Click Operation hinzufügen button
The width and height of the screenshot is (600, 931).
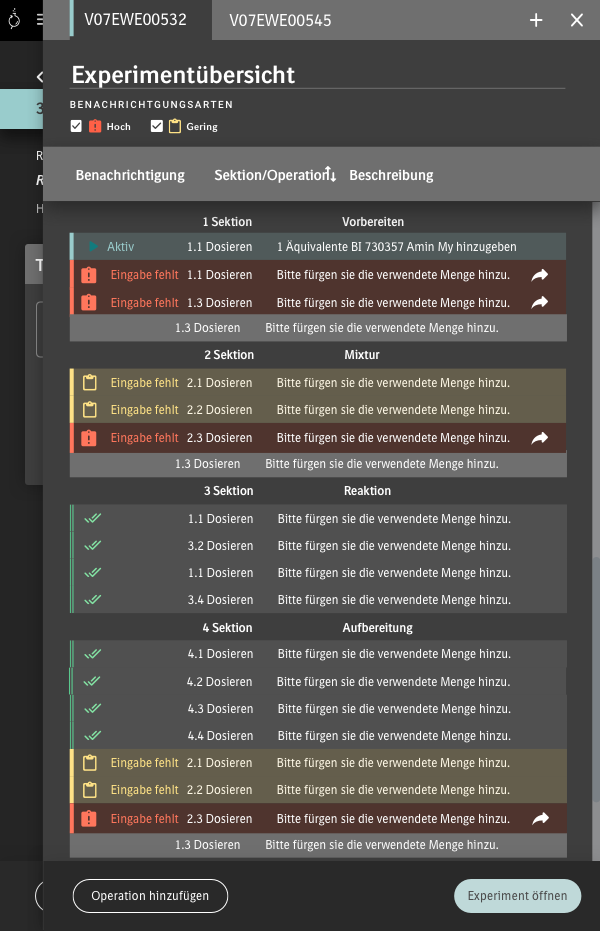[x=150, y=896]
